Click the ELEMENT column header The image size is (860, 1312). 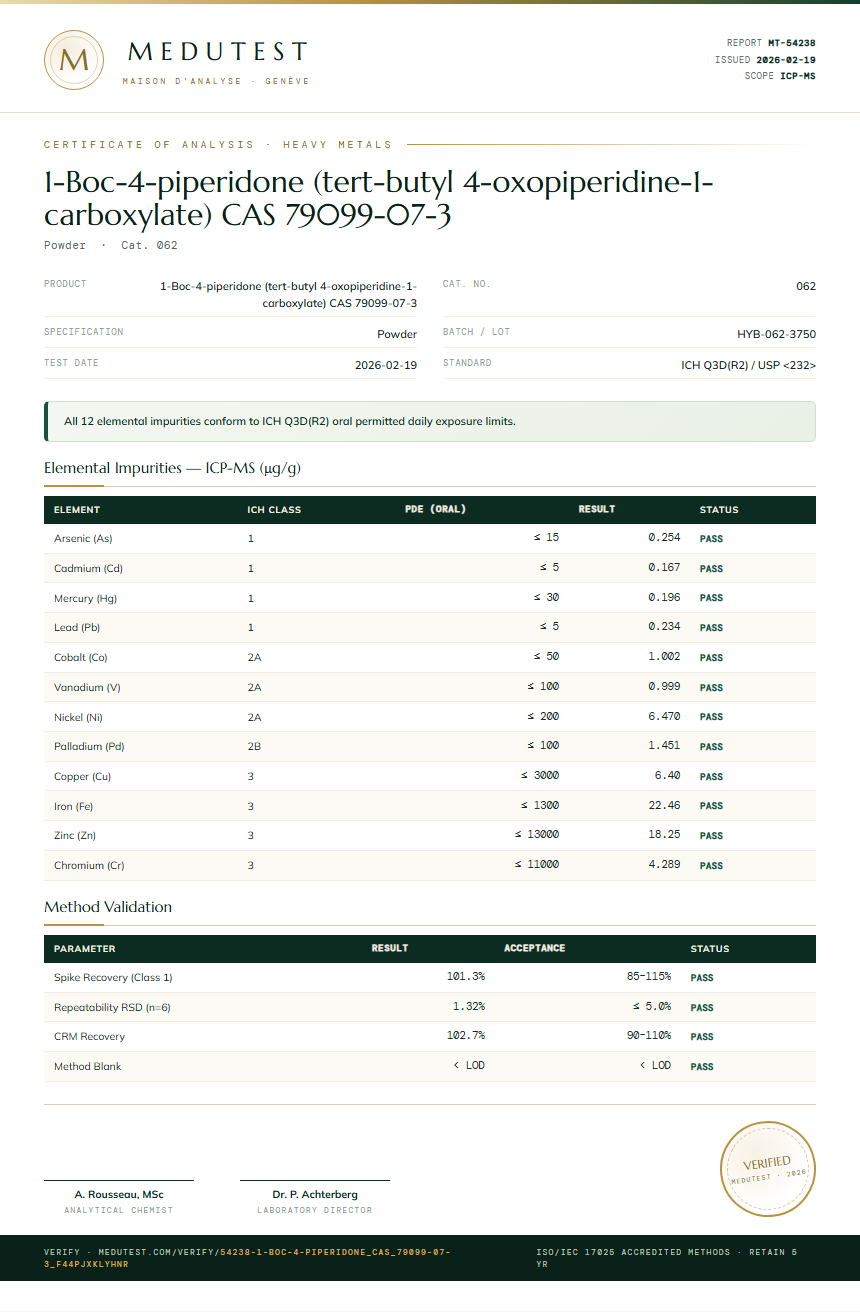click(x=77, y=510)
